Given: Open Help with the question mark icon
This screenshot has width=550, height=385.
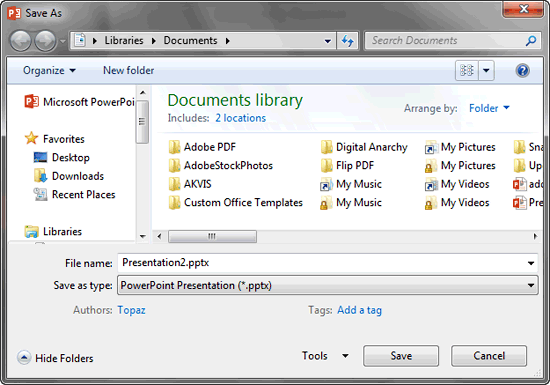Looking at the screenshot, I should [x=522, y=70].
